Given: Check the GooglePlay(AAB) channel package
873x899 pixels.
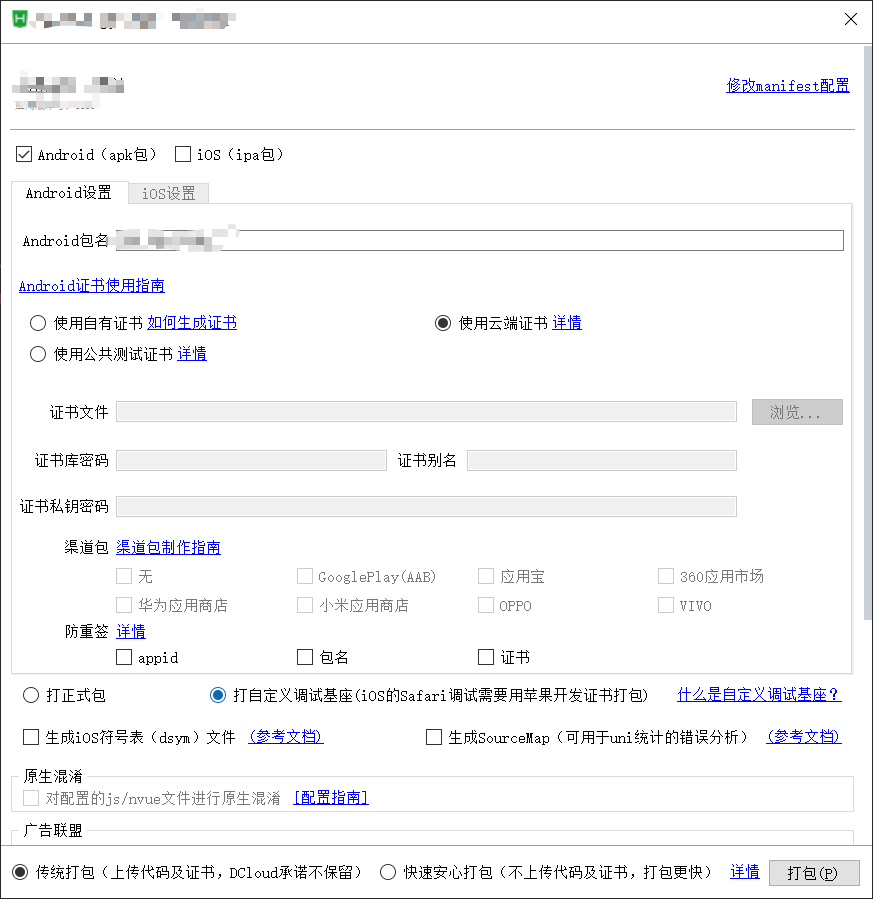Looking at the screenshot, I should [x=305, y=576].
